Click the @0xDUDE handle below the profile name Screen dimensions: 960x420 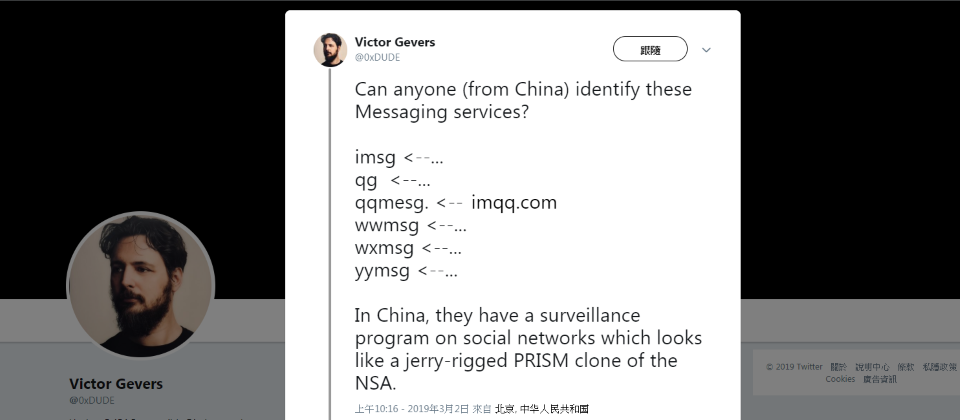click(x=91, y=400)
